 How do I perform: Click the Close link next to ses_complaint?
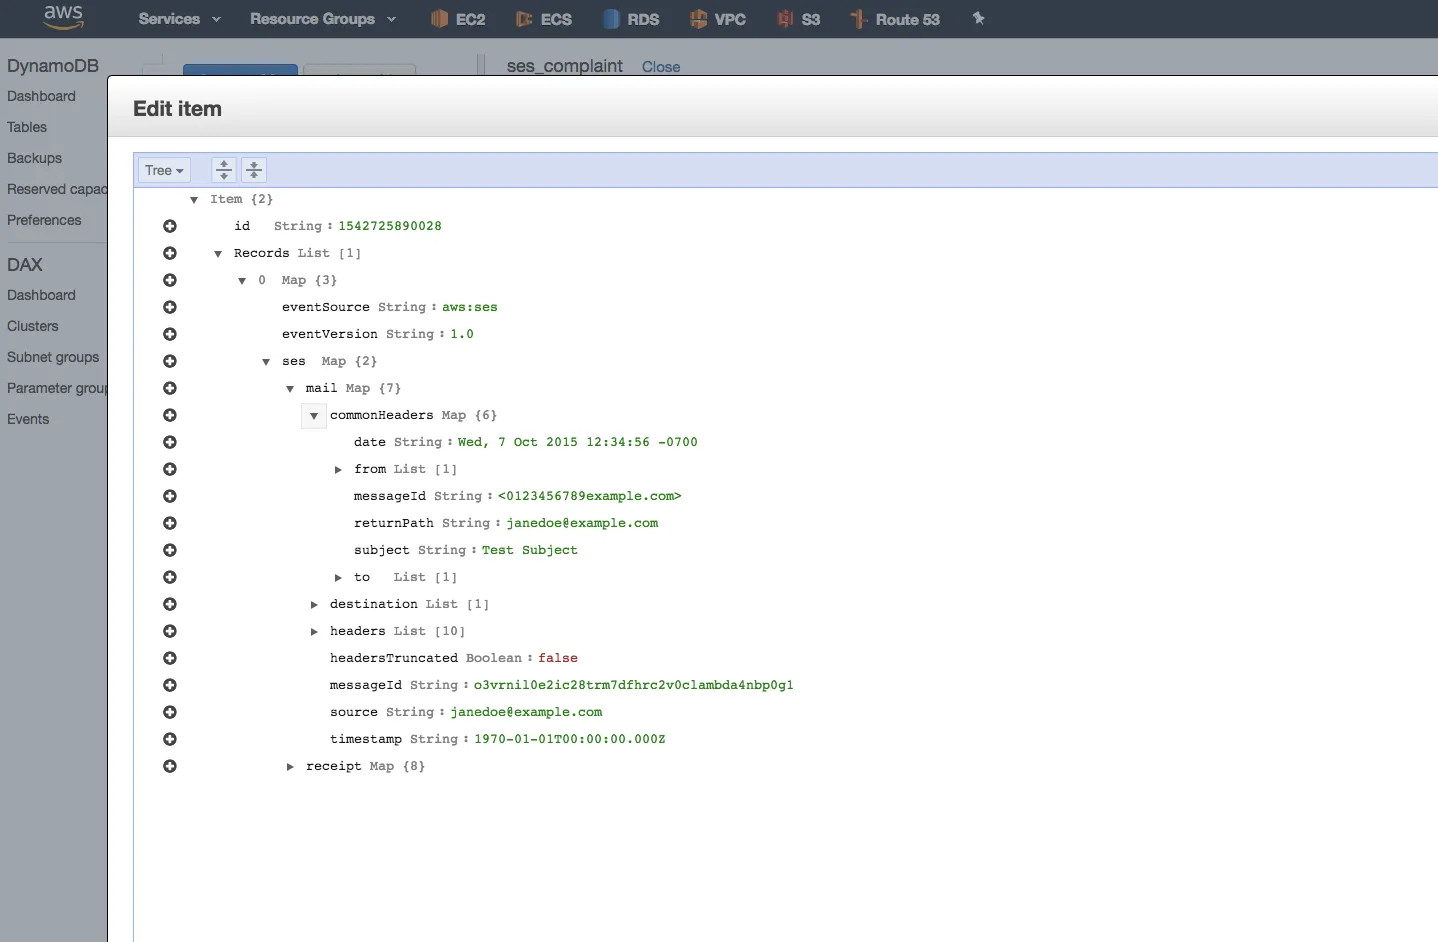(x=660, y=67)
